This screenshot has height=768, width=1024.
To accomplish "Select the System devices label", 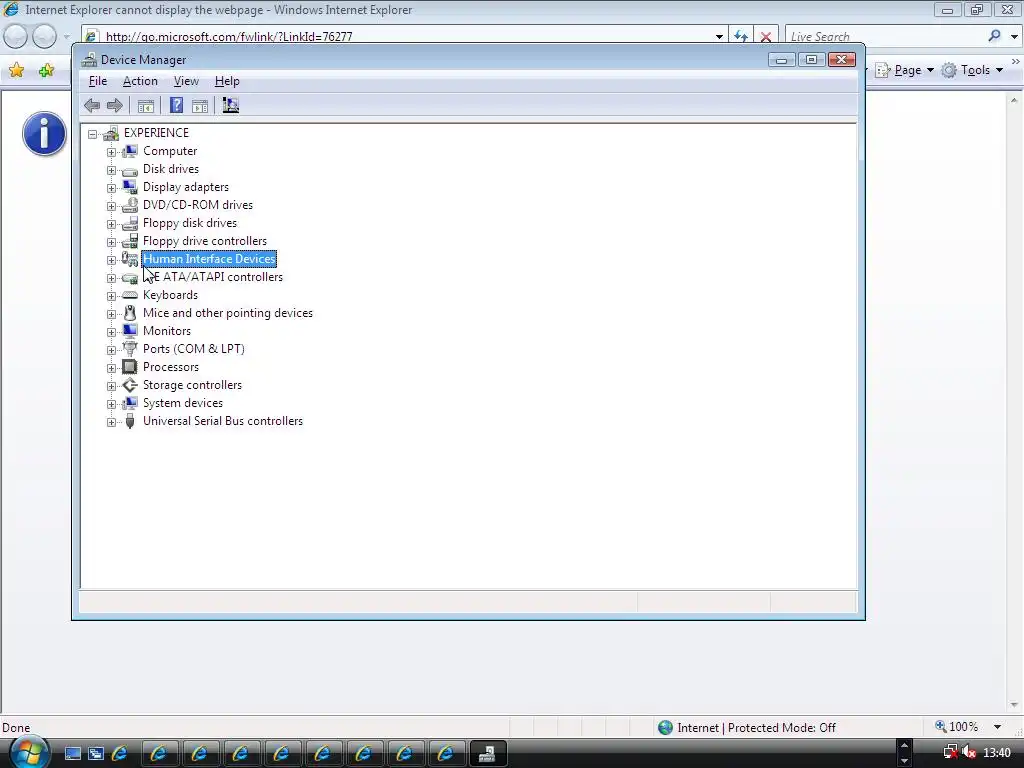I will 183,403.
